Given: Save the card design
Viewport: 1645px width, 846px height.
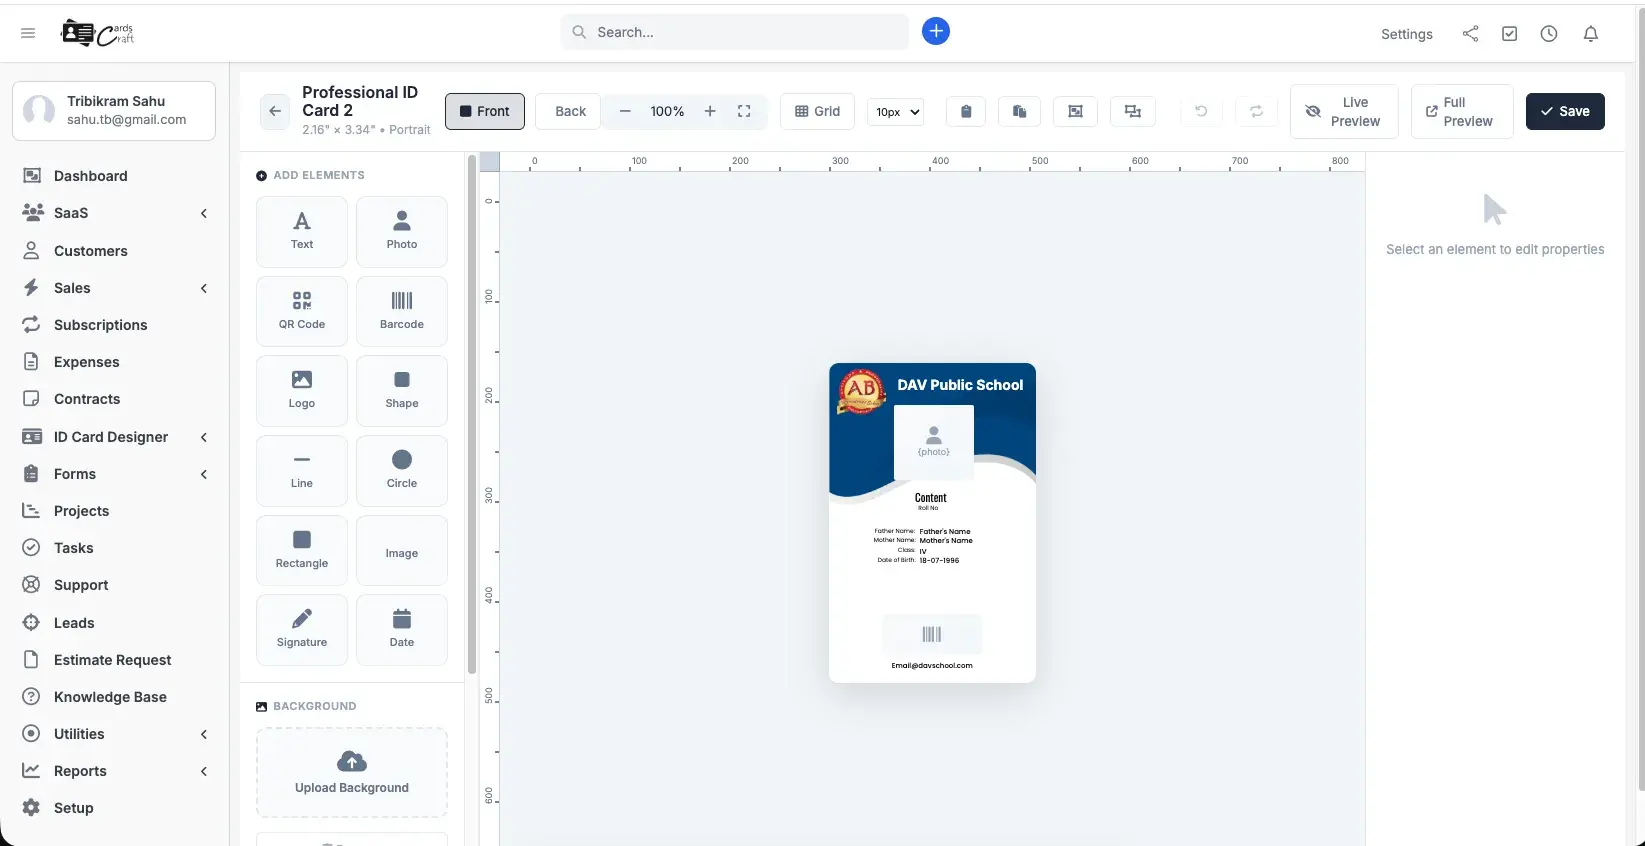Looking at the screenshot, I should coord(1565,111).
